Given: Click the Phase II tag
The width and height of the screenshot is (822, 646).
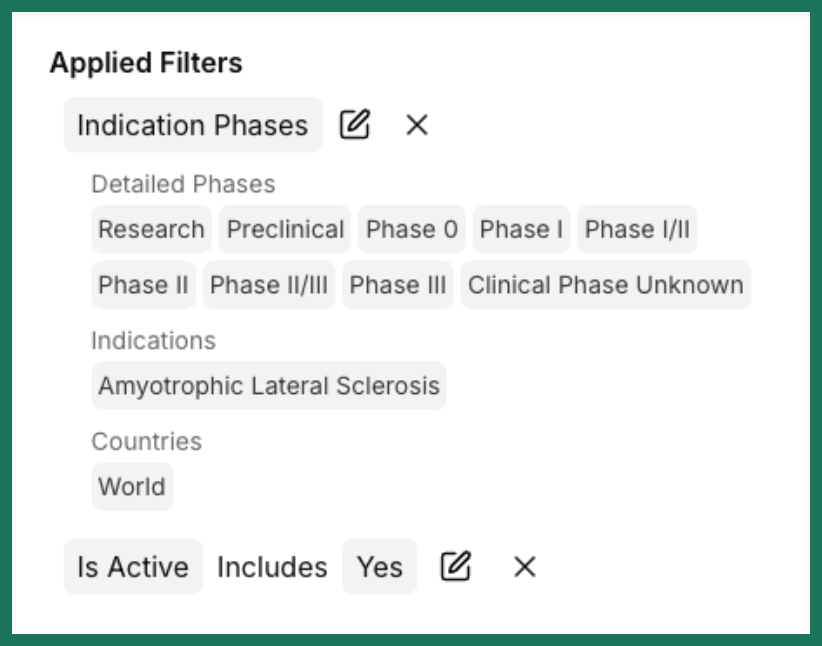Looking at the screenshot, I should [x=144, y=285].
